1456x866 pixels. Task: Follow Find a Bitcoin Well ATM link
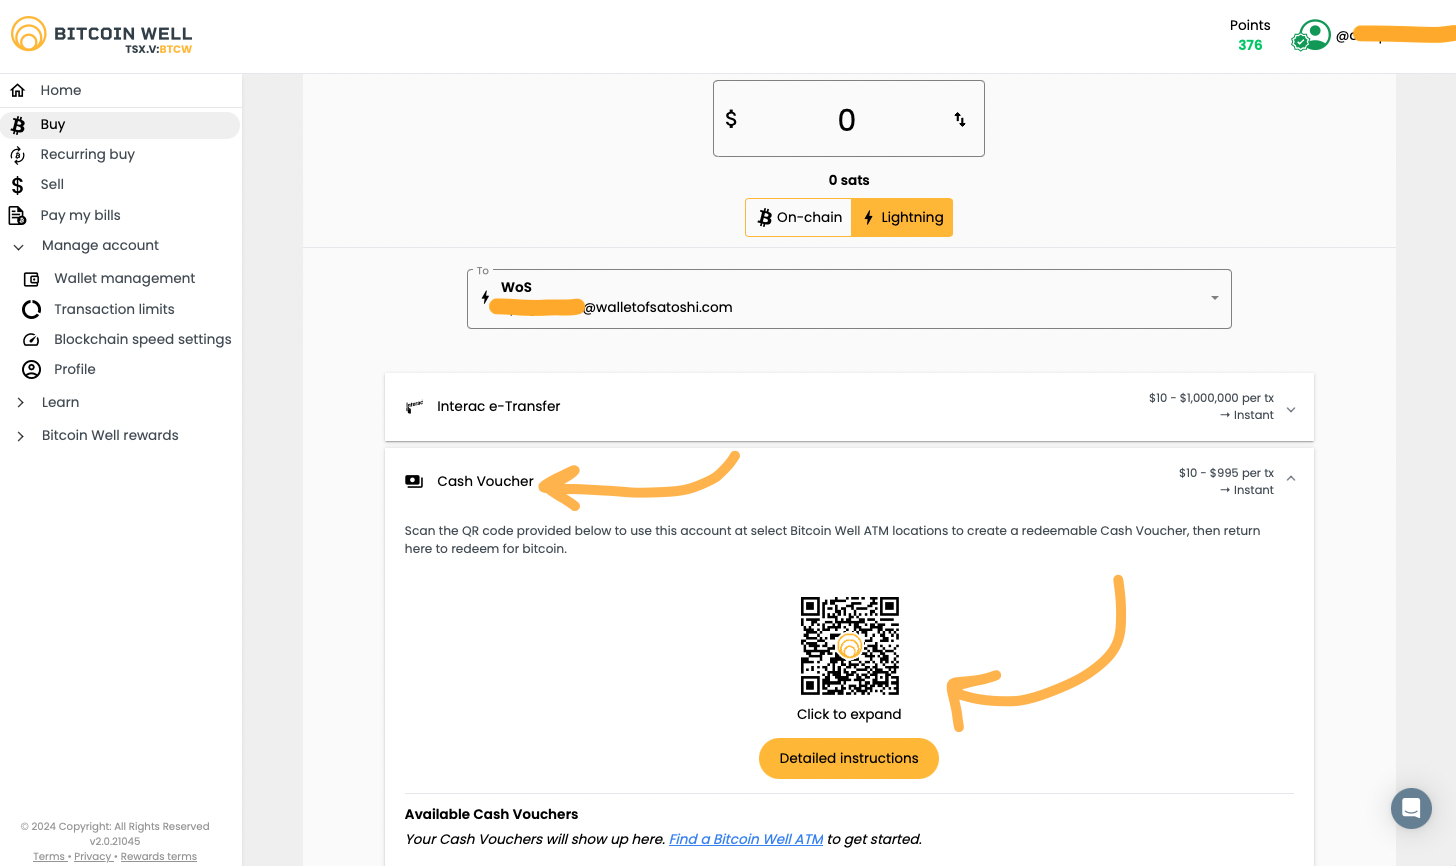point(746,839)
